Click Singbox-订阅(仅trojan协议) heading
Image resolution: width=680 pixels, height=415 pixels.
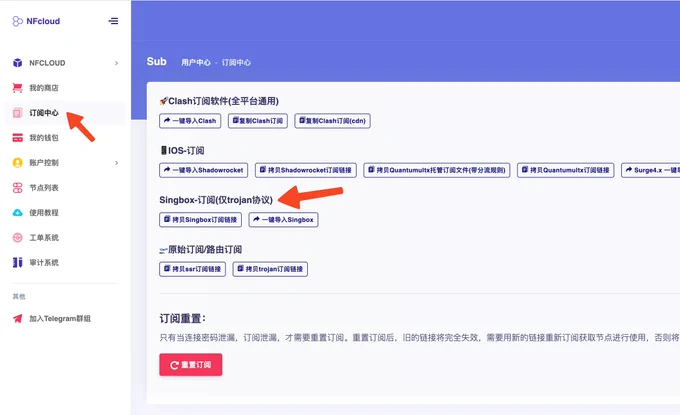pyautogui.click(x=216, y=200)
